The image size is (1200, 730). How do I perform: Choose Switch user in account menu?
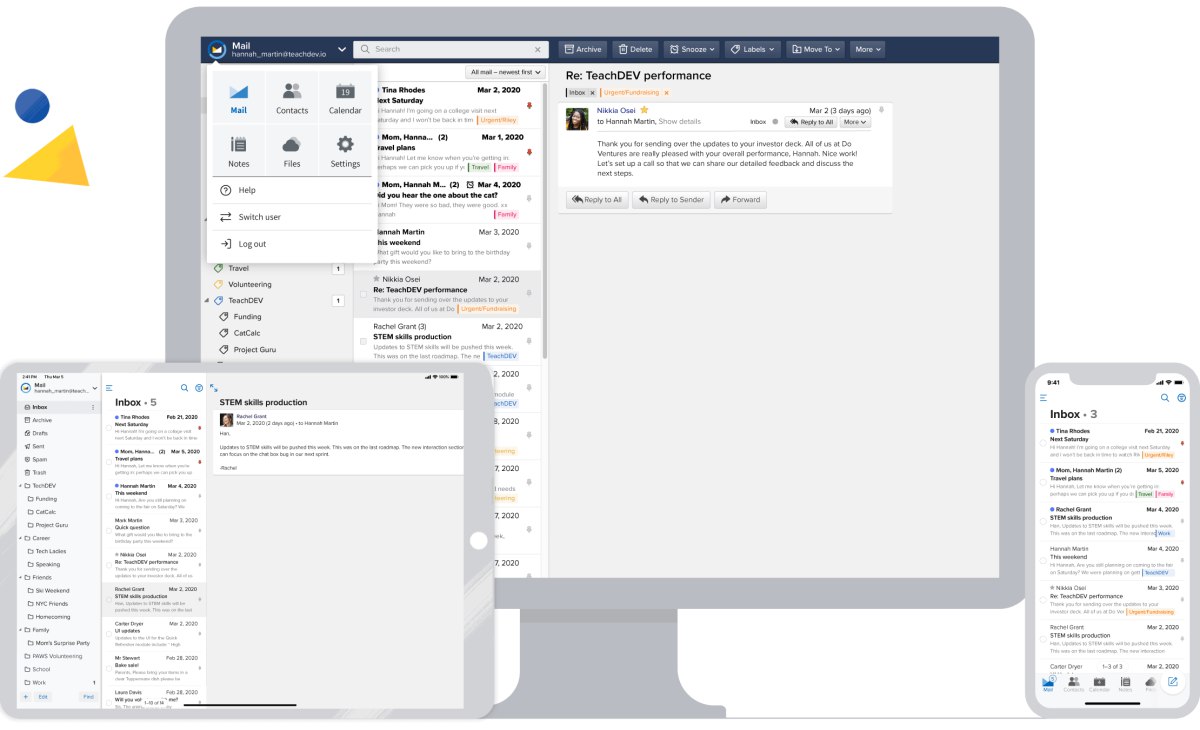290,217
